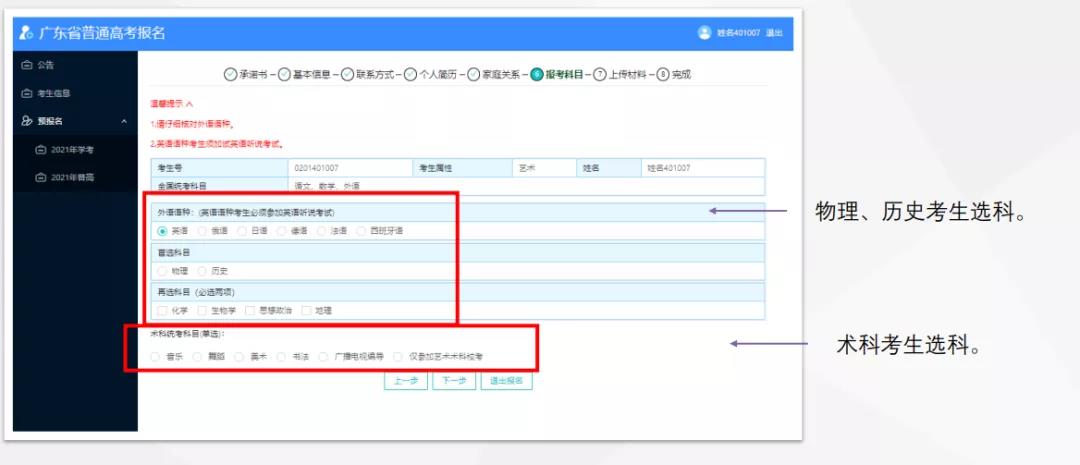Image resolution: width=1080 pixels, height=465 pixels.
Task: Click the user avatar icon in header
Action: click(x=704, y=33)
